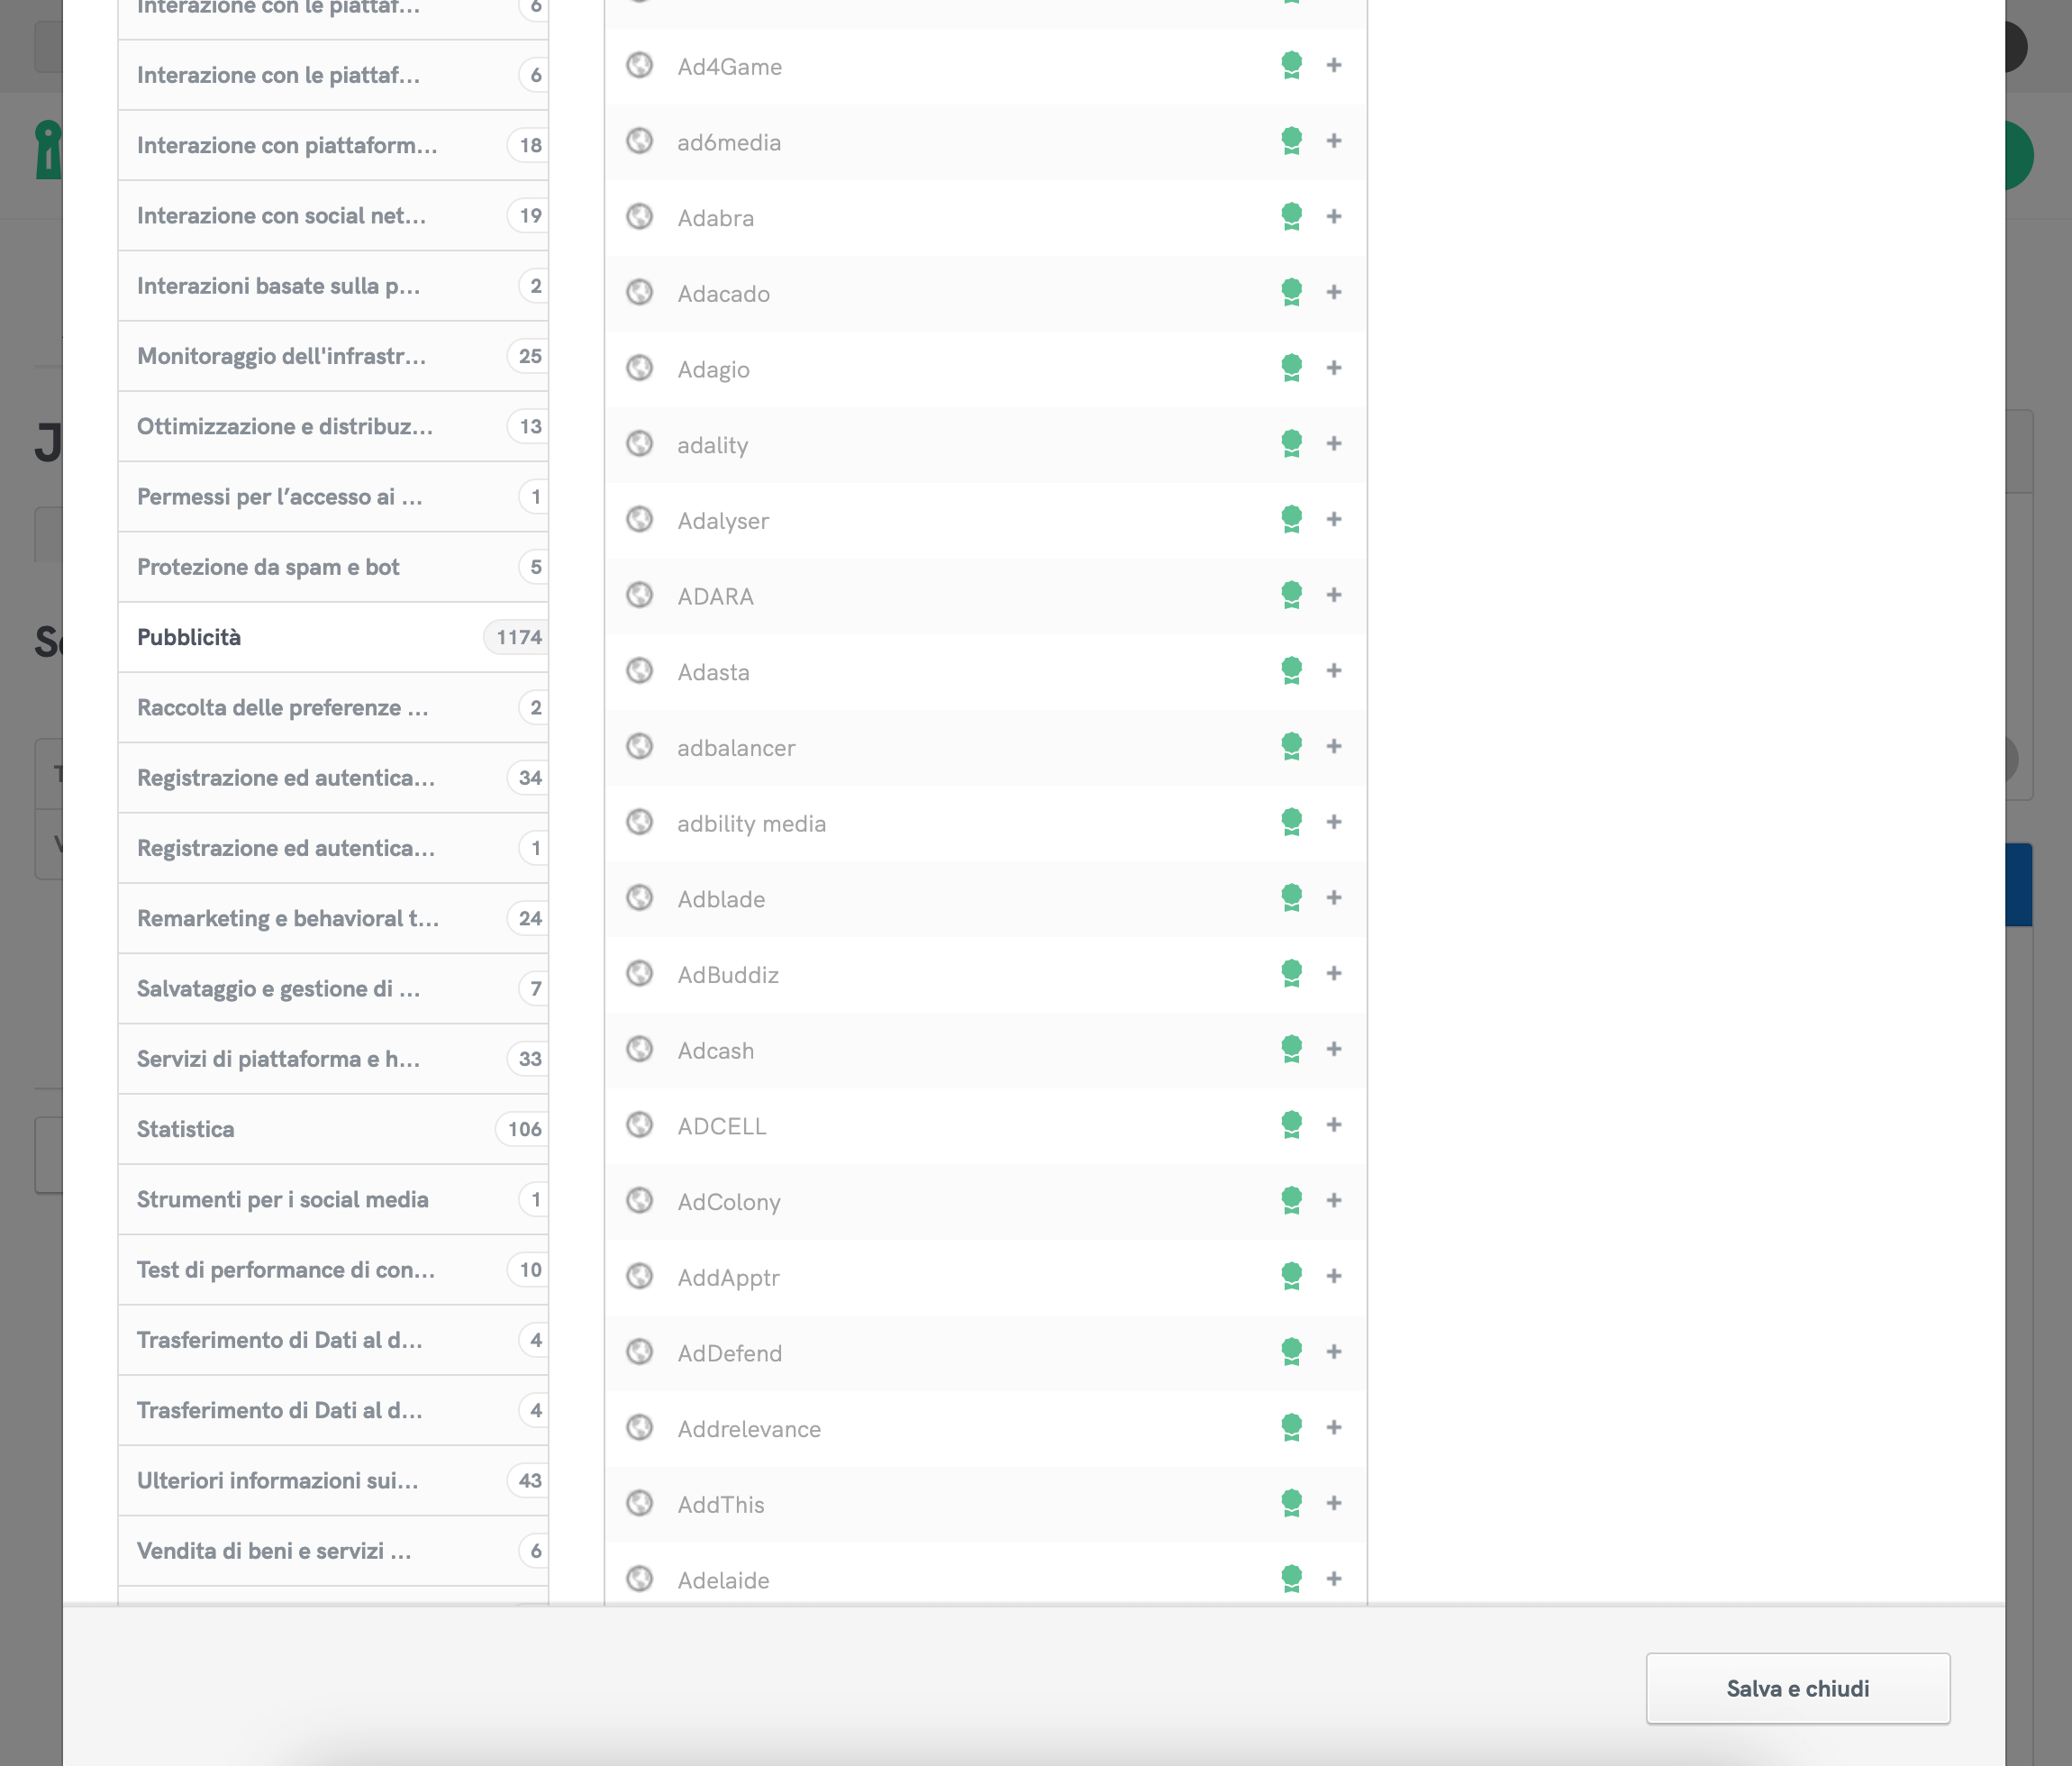Click the adbility media service name
This screenshot has height=1766, width=2072.
point(751,824)
